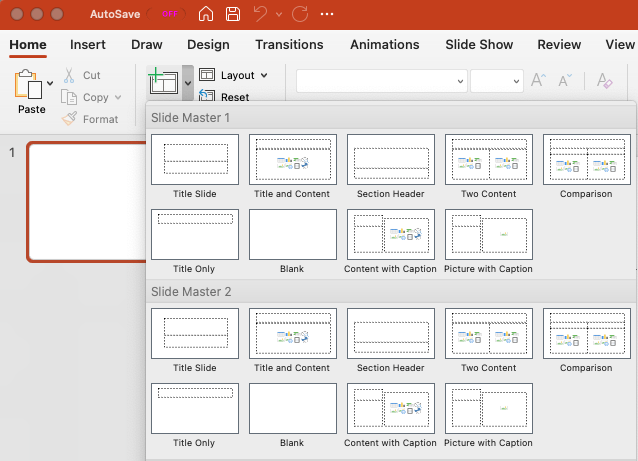Image resolution: width=638 pixels, height=461 pixels.
Task: Click the Home icon in title bar
Action: [206, 15]
